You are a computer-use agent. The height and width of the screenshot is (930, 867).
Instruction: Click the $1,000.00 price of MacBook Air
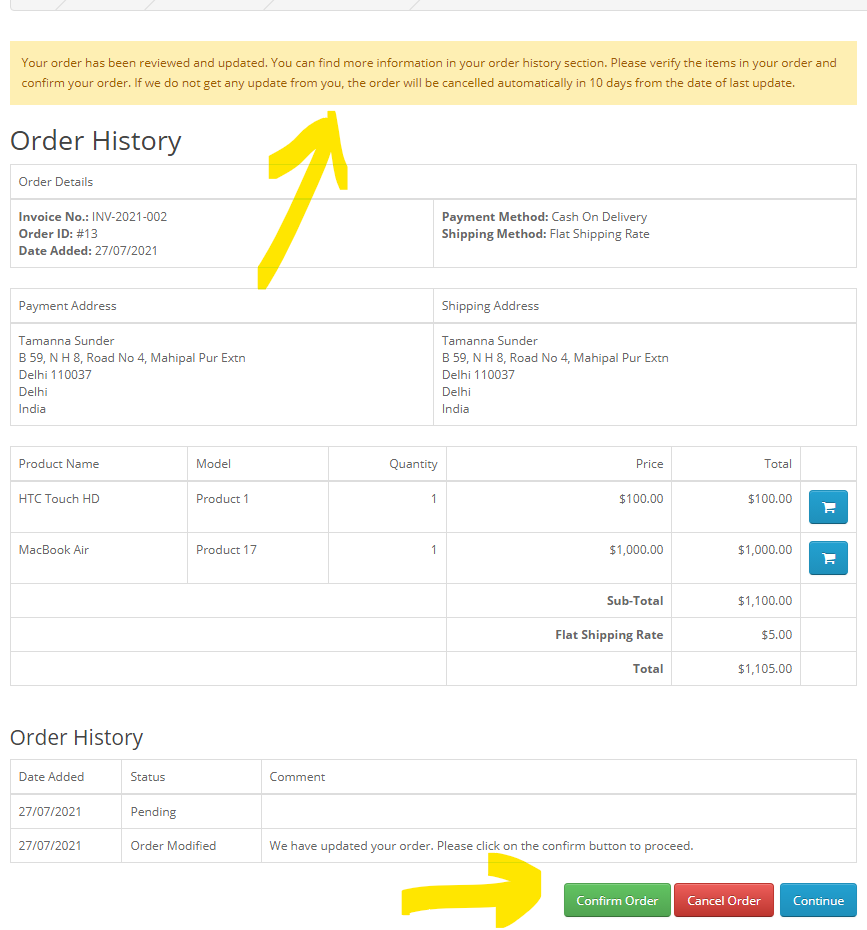click(x=636, y=550)
